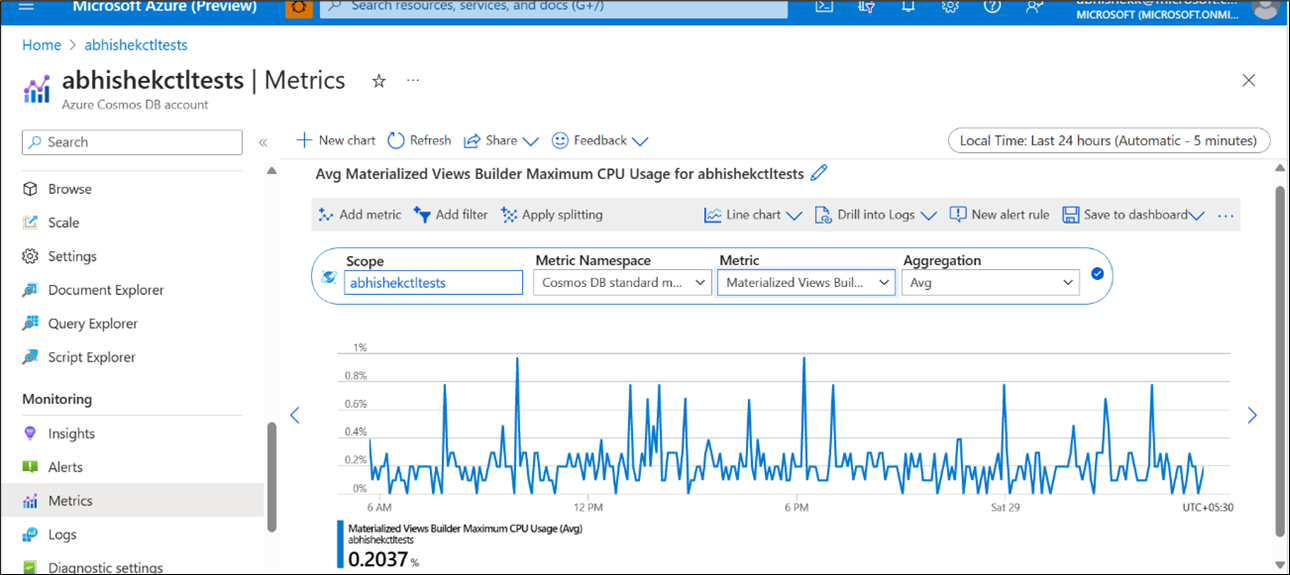Image resolution: width=1290 pixels, height=575 pixels.
Task: Open the Feedback dropdown
Action: (x=600, y=141)
